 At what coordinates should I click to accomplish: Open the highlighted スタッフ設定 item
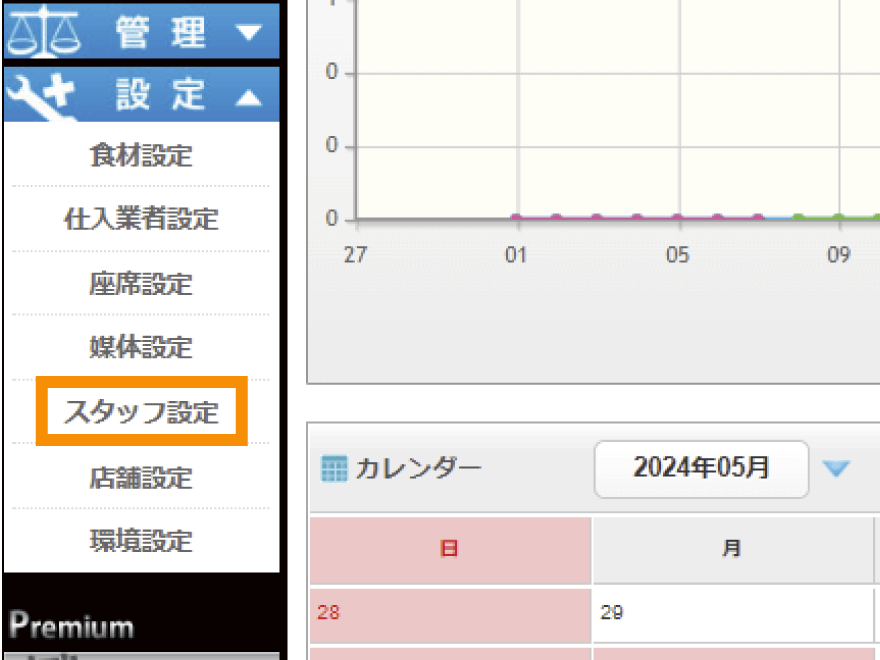pos(141,411)
